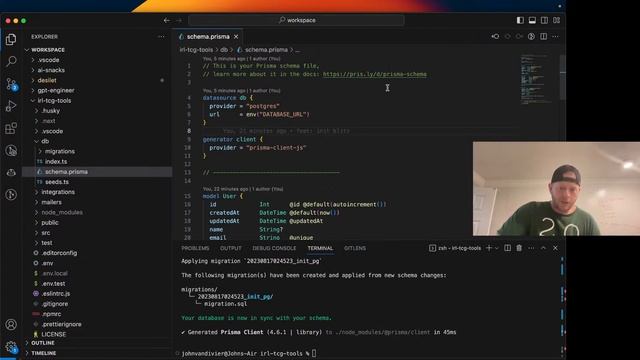The image size is (640, 360).
Task: Click the init_pg migration link in terminal
Action: click(x=236, y=297)
